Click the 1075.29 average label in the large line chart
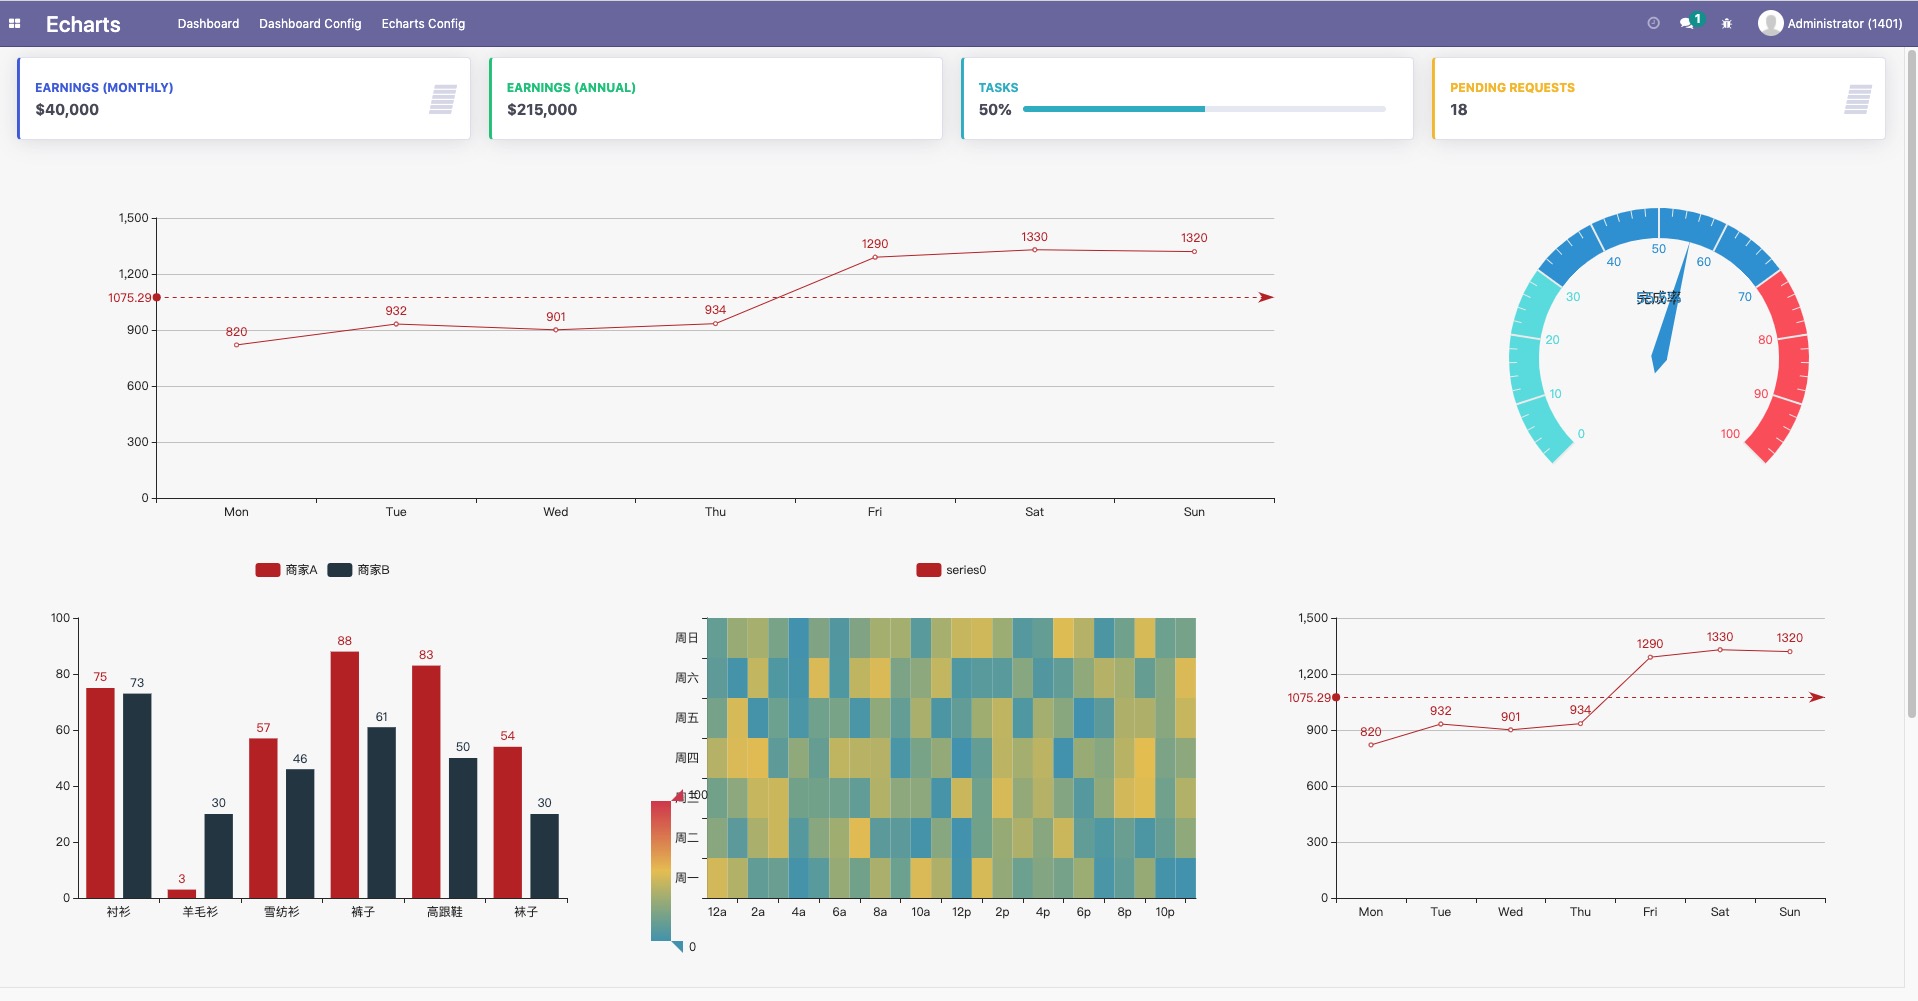This screenshot has height=1001, width=1918. pyautogui.click(x=129, y=298)
